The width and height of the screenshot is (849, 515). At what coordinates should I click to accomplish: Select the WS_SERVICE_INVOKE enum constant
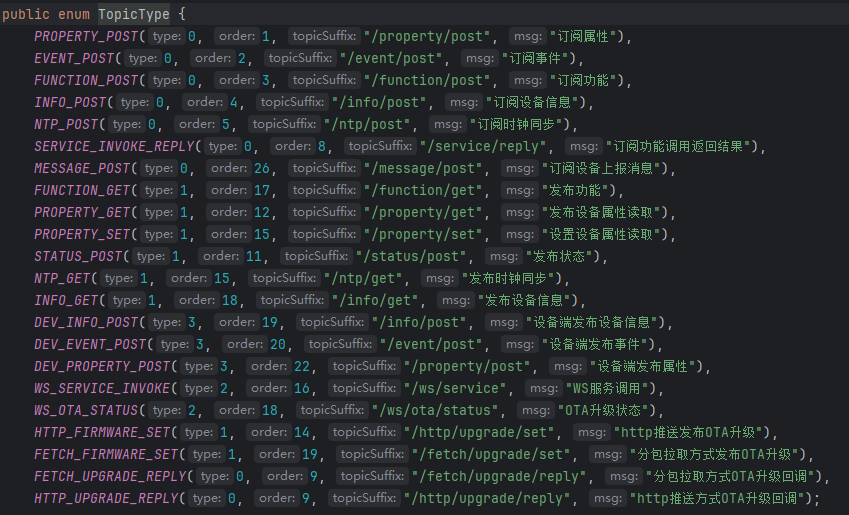click(102, 388)
